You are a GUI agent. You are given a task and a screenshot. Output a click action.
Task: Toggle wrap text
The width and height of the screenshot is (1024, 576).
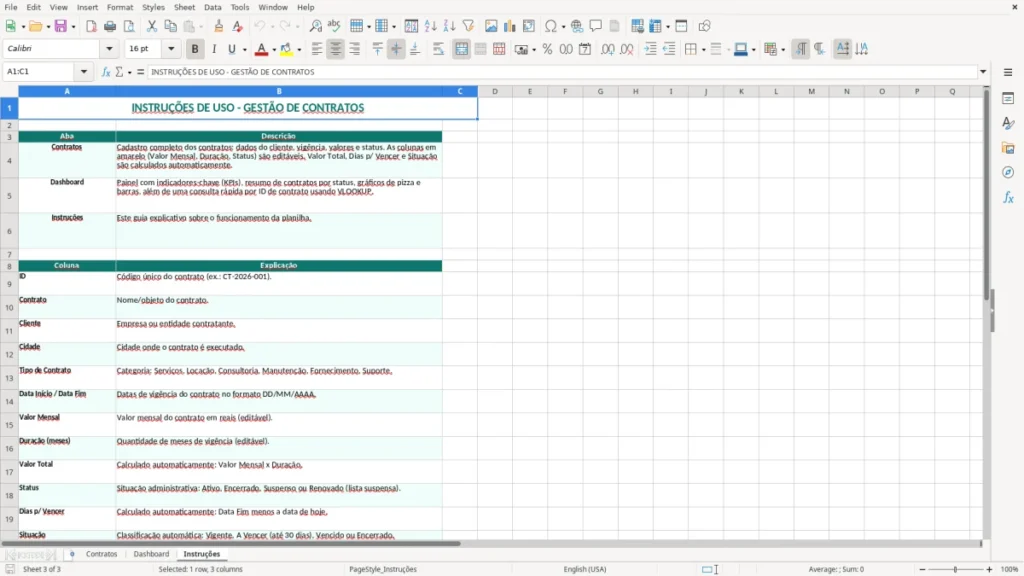[x=438, y=49]
